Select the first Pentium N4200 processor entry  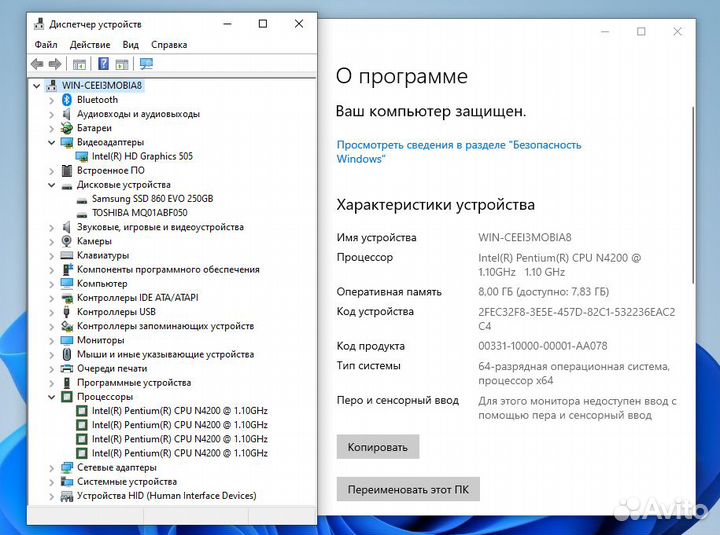(x=180, y=411)
